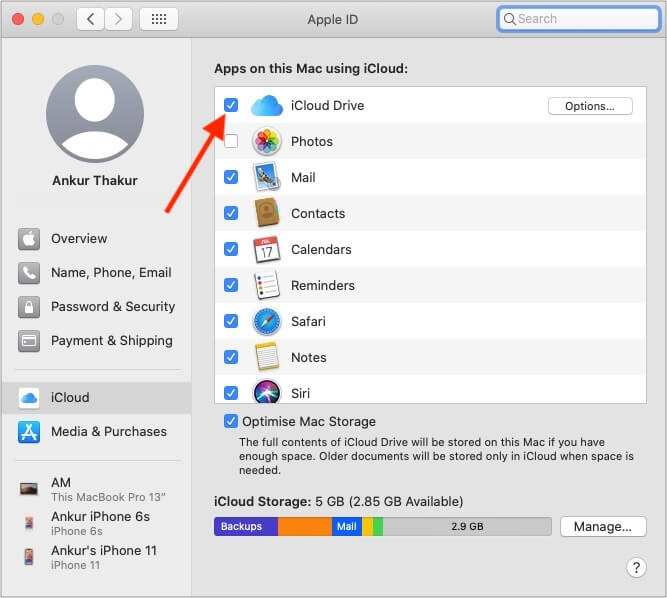Go back with the left chevron button

tap(90, 19)
